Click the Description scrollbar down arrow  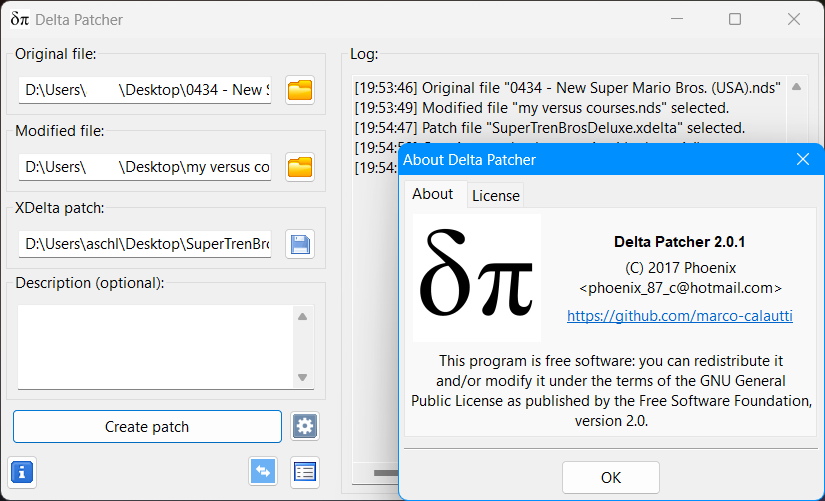pos(302,378)
